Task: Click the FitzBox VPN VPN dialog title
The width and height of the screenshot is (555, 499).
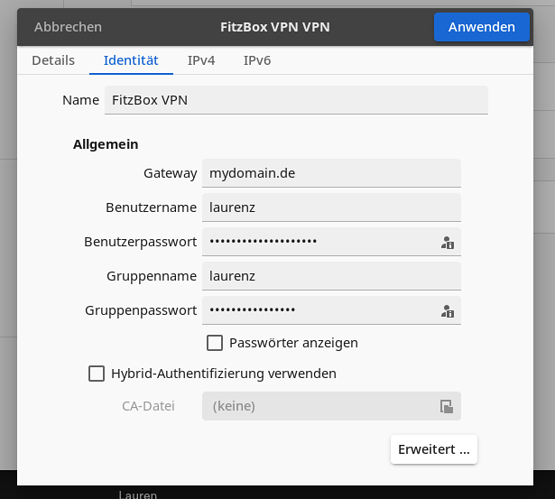Action: click(x=275, y=27)
